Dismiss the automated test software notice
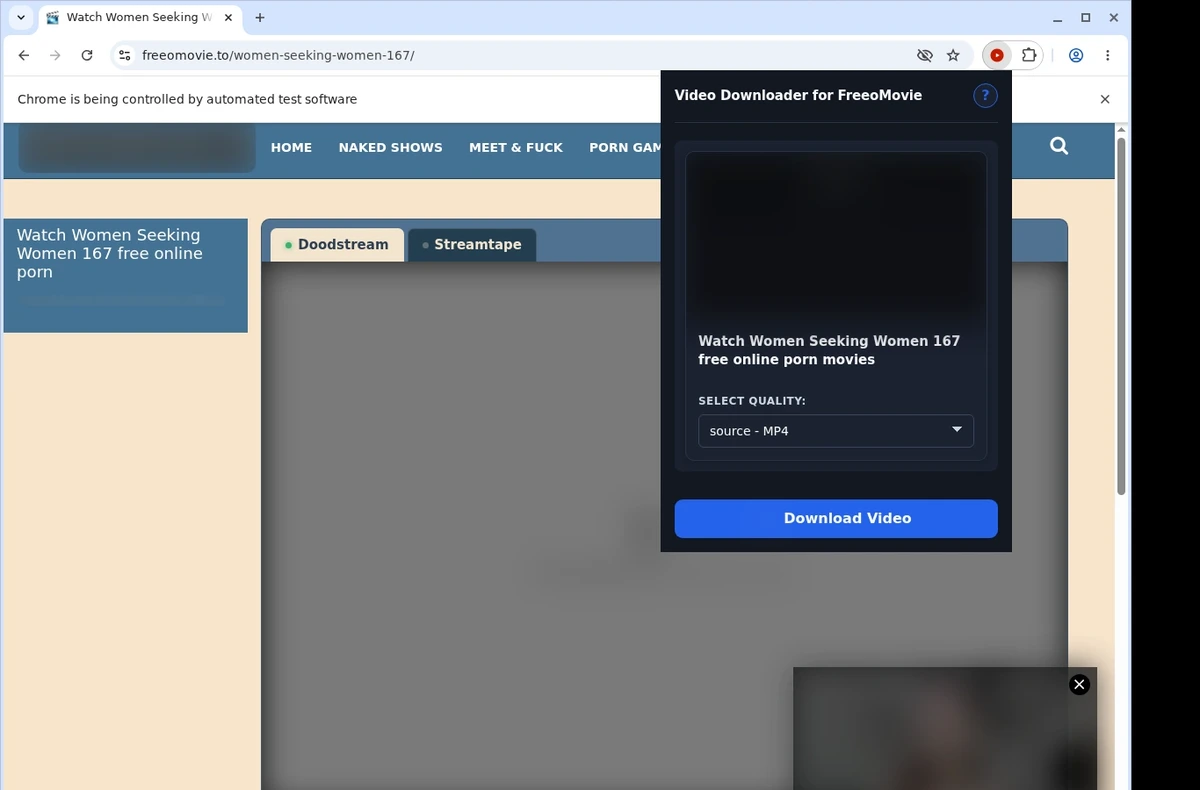This screenshot has width=1200, height=790. point(1105,99)
